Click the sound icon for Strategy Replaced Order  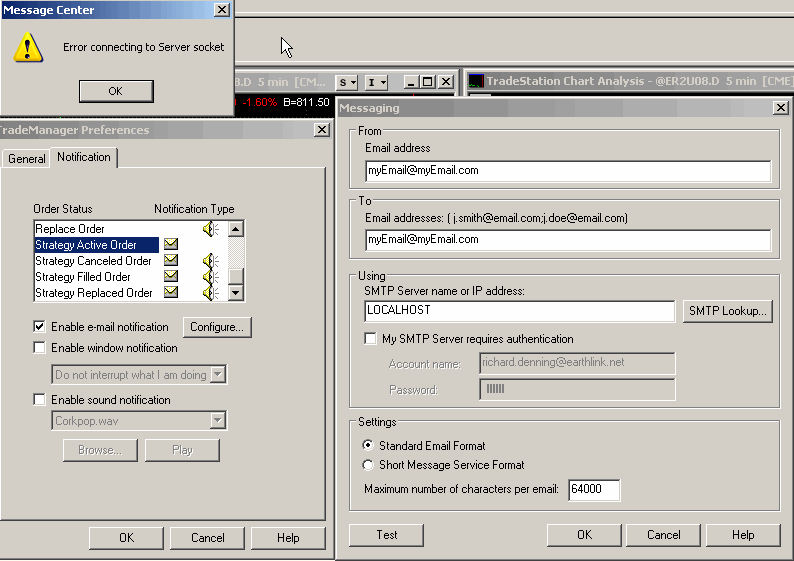[x=210, y=293]
